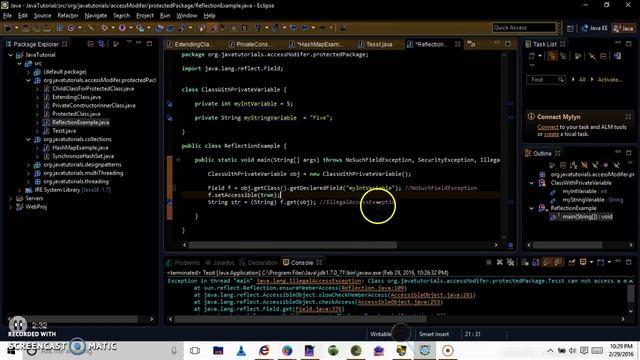Click the Connect link in Connect Mylyn
640x360 pixels.
point(548,127)
